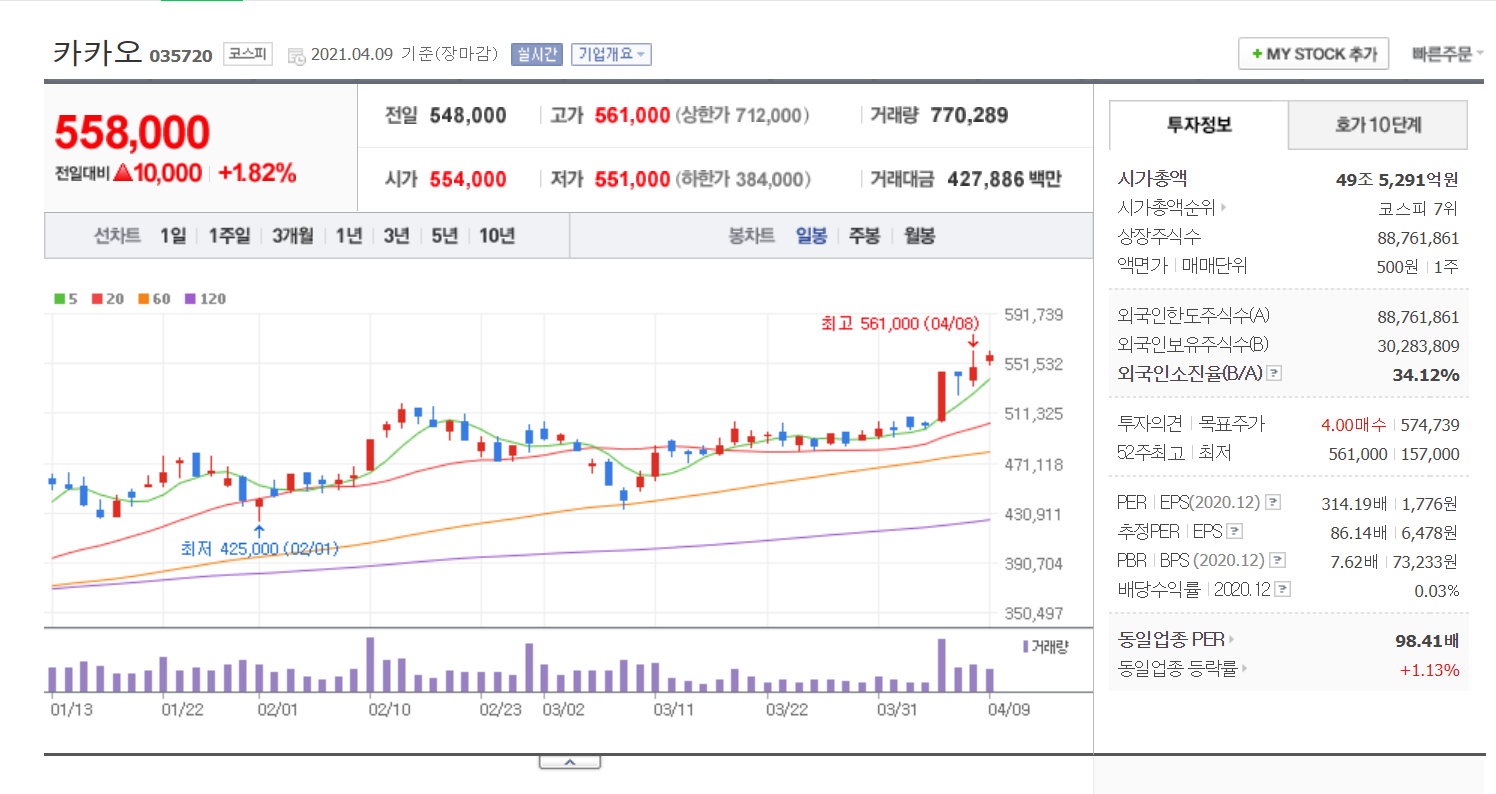The width and height of the screenshot is (1496, 794).
Task: Open help icon next to 추정PER | EPS
Action: click(x=1235, y=531)
